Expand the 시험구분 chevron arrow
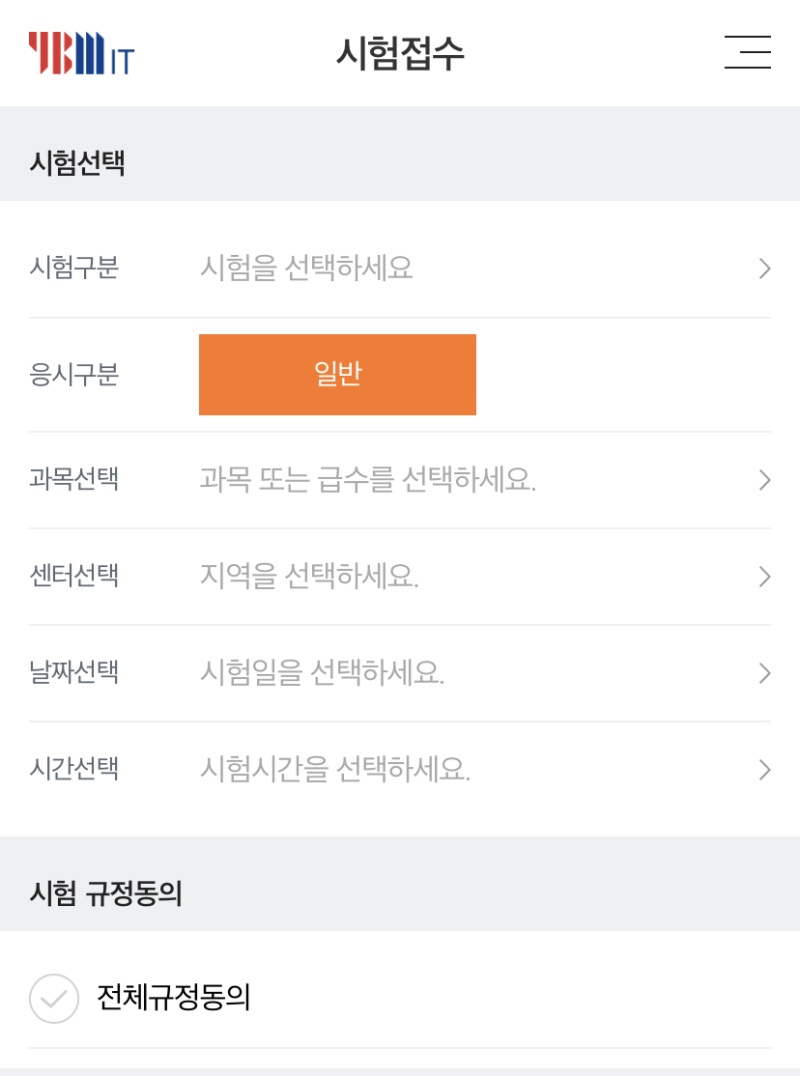The height and width of the screenshot is (1076, 800). click(765, 268)
